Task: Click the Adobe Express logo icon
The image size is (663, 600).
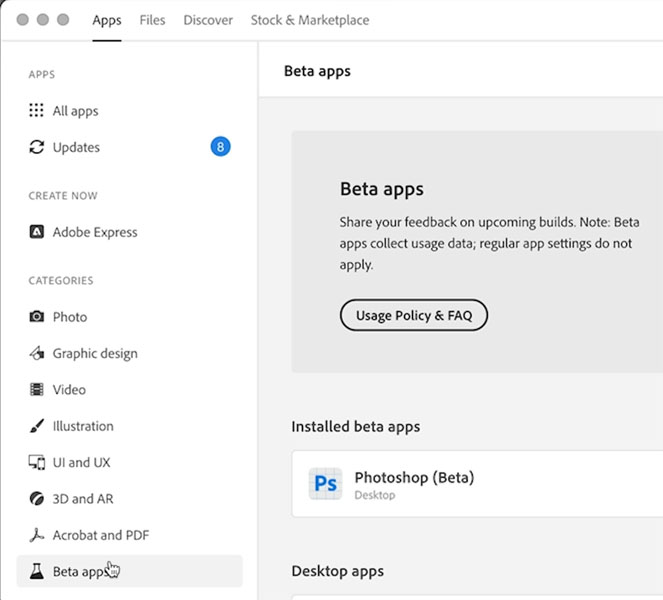Action: tap(36, 232)
